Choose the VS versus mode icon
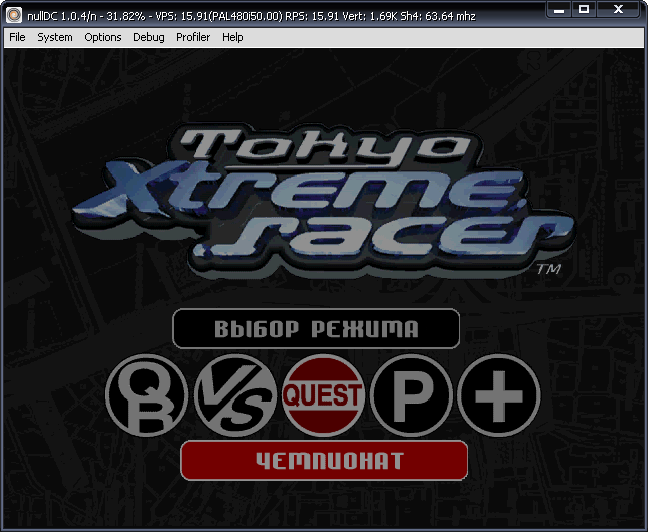The width and height of the screenshot is (648, 532). coord(236,396)
